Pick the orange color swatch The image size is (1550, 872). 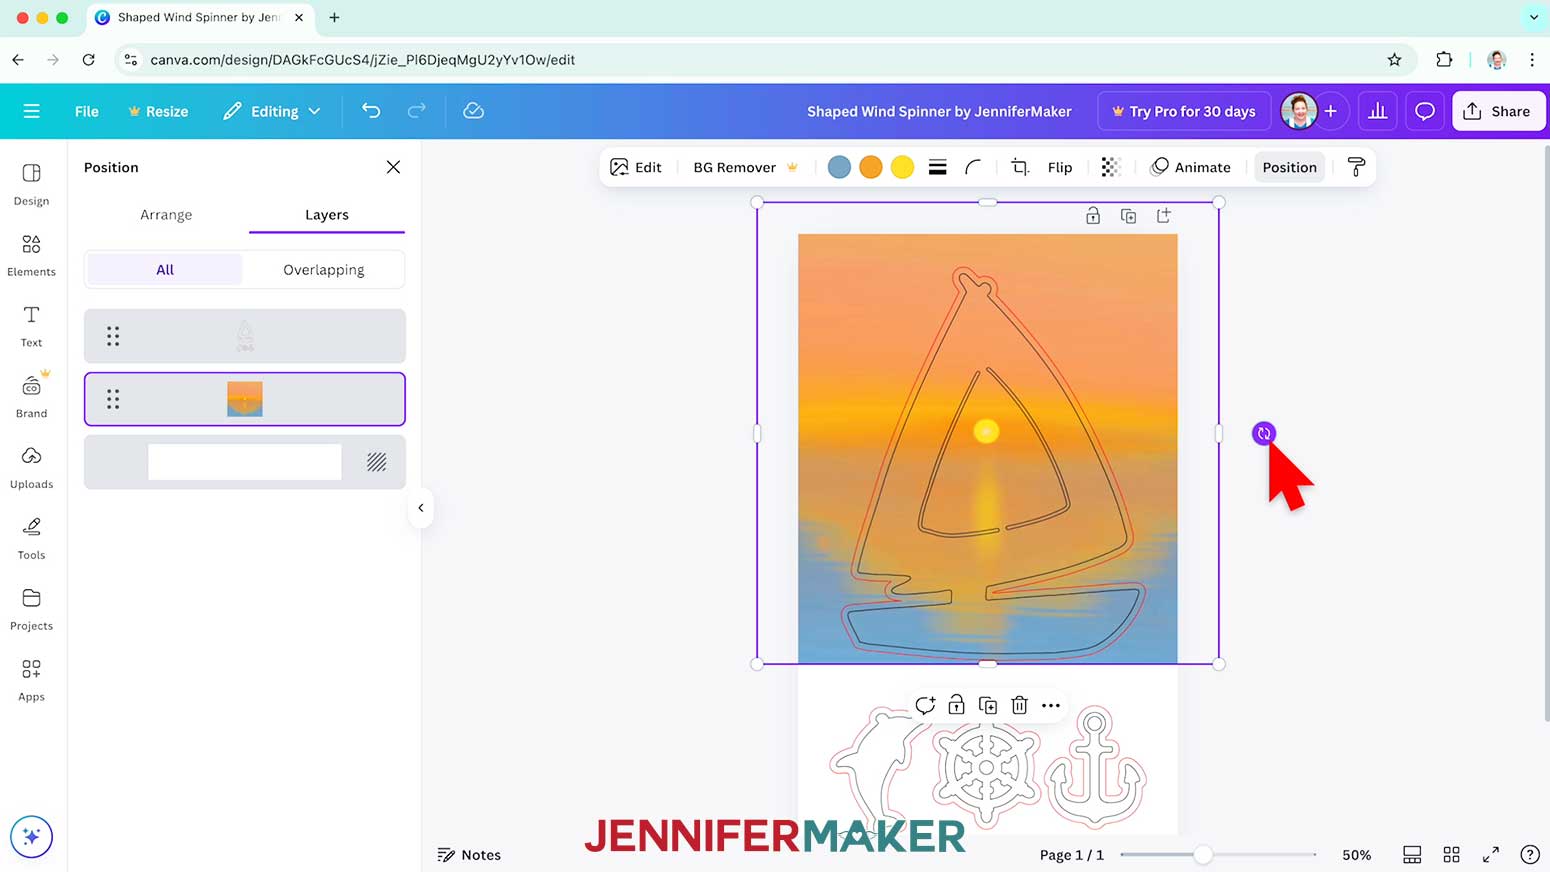click(871, 167)
